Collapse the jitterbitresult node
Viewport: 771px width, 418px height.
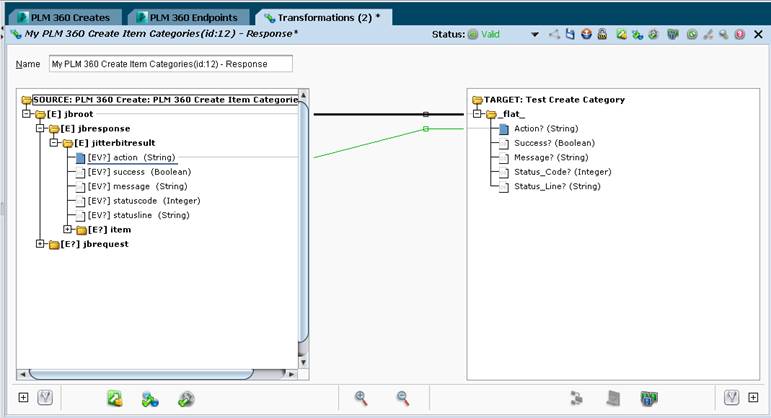54,143
